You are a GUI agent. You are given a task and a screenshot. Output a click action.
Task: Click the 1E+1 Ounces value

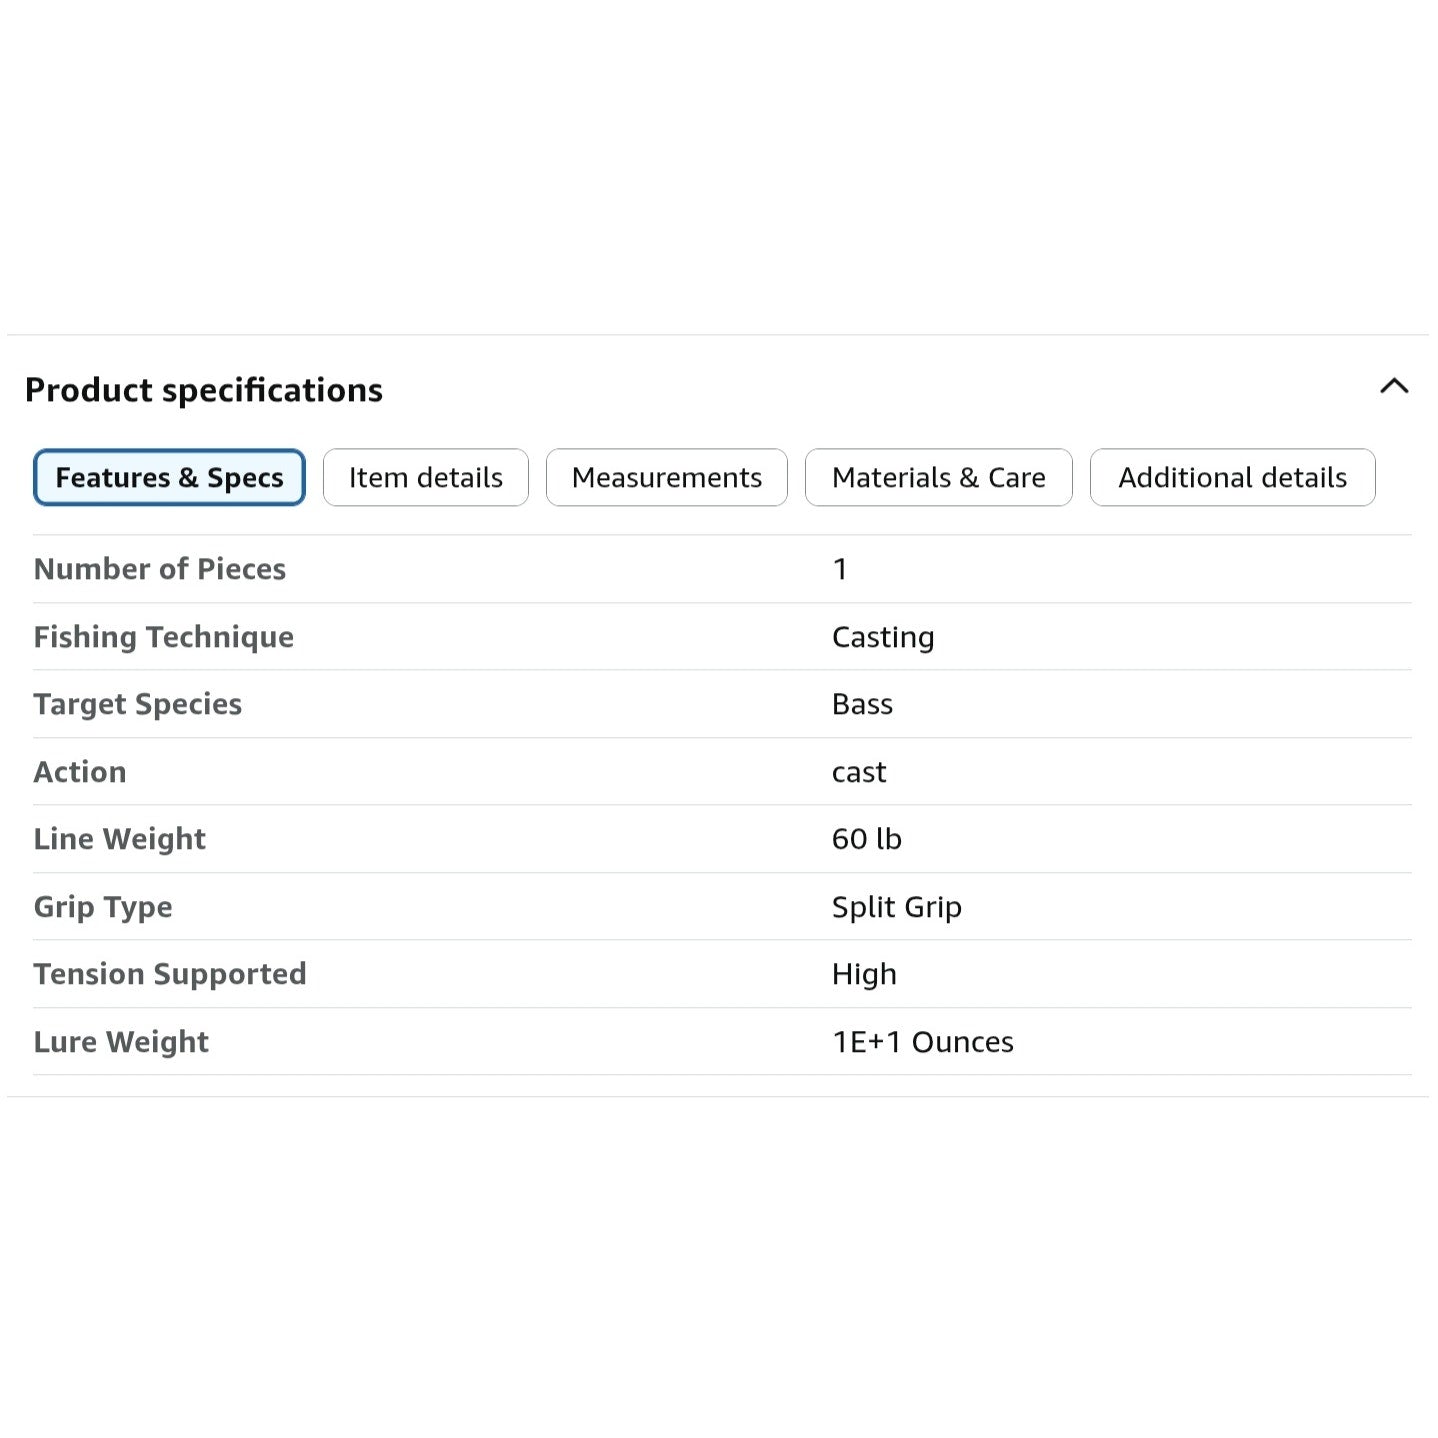(923, 1042)
